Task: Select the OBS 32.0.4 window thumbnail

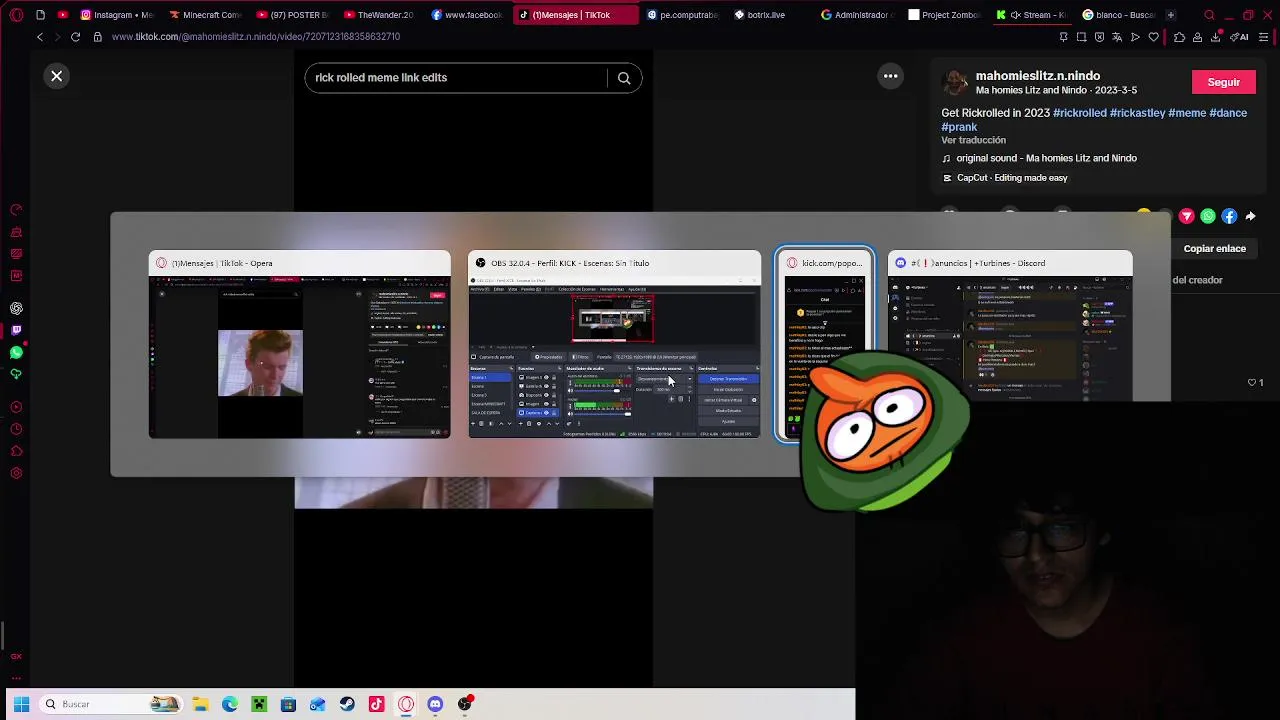Action: [x=614, y=345]
